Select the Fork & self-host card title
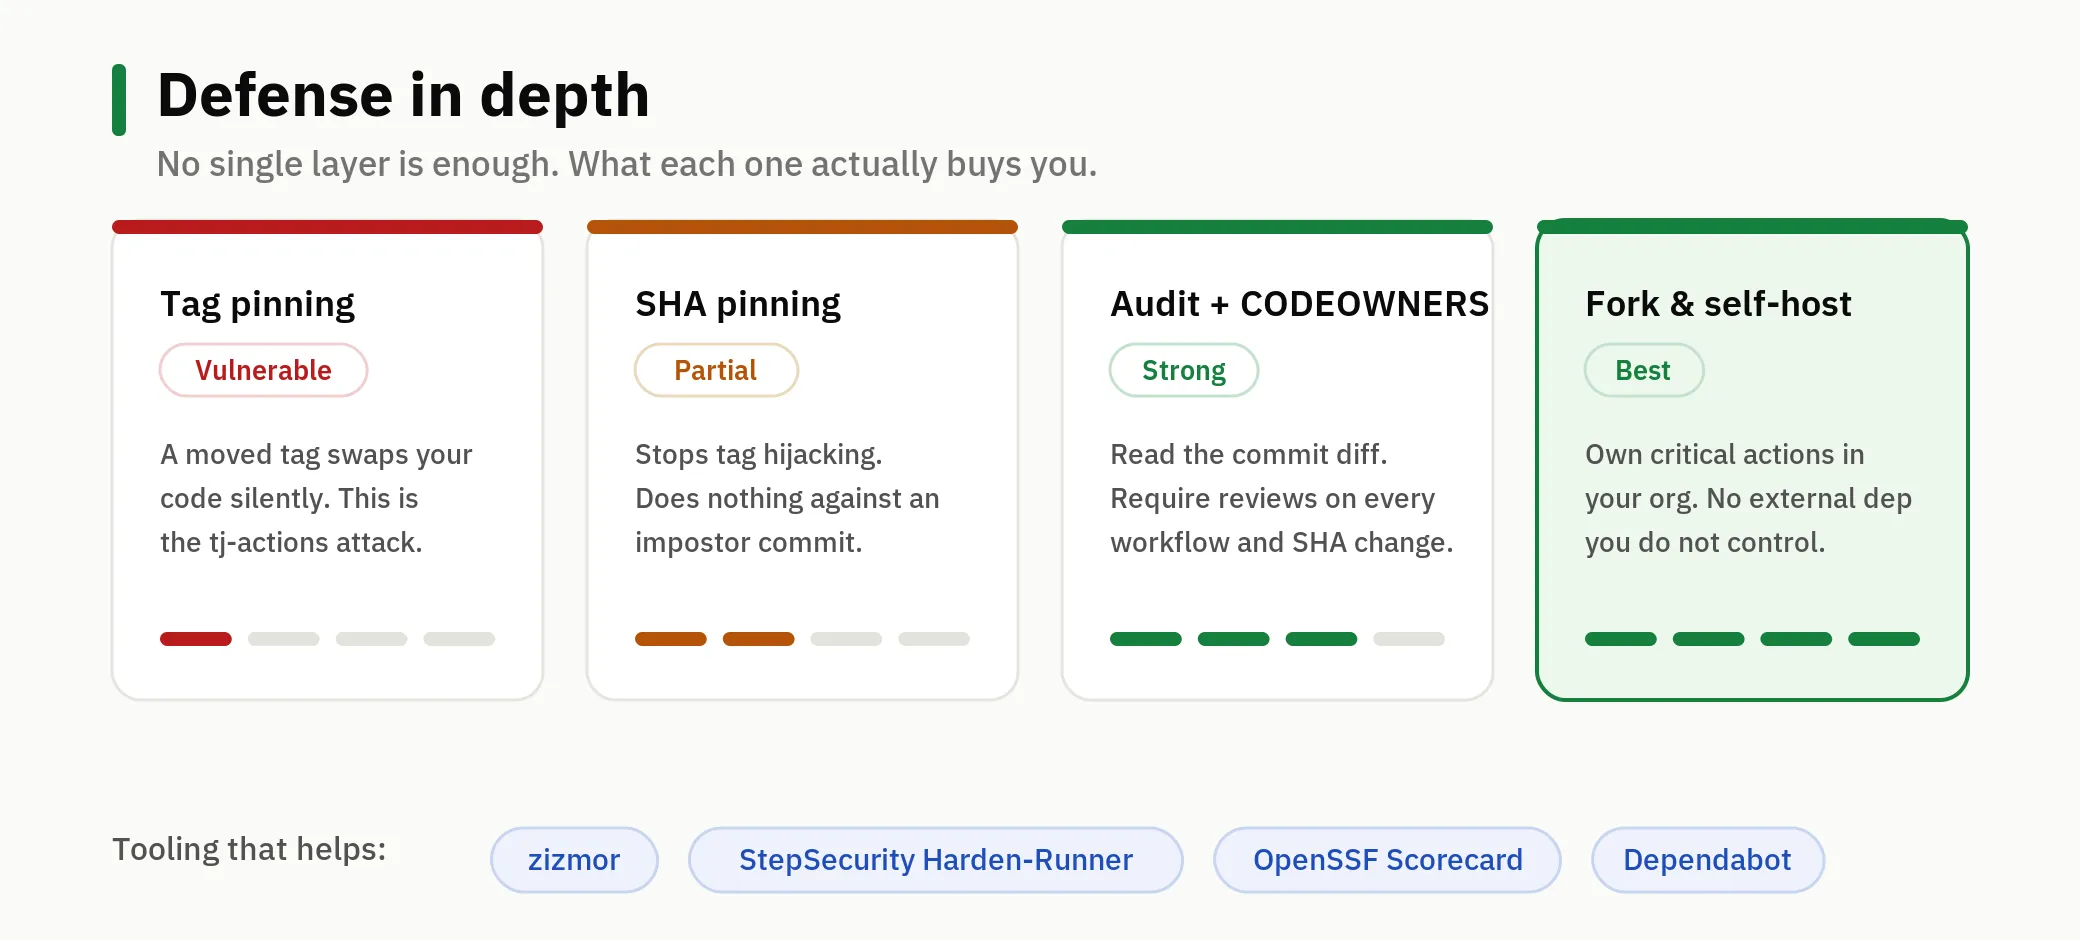Screen dimensions: 2080x940 coord(1718,304)
